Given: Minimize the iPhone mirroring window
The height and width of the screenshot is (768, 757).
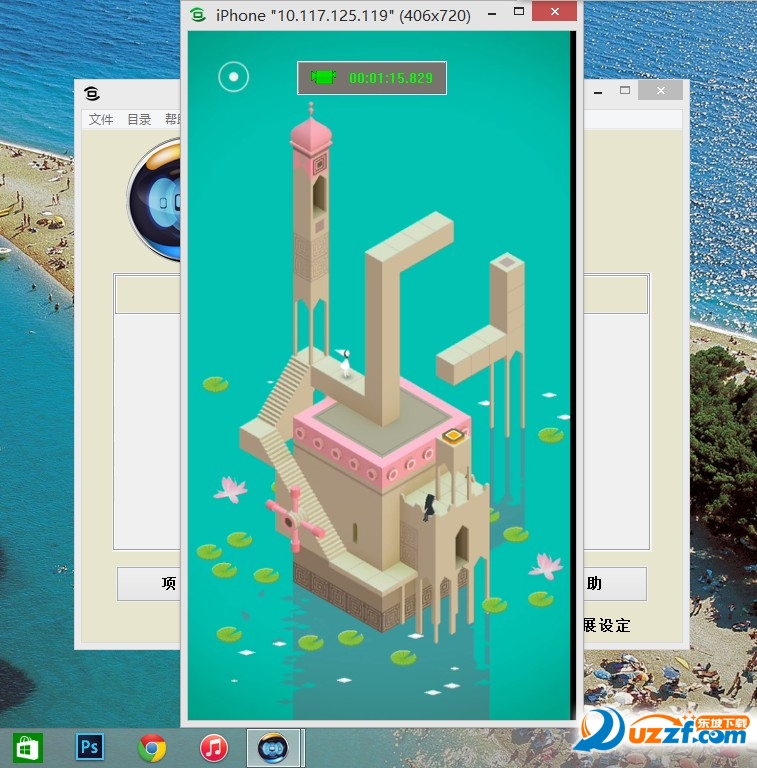Looking at the screenshot, I should click(492, 14).
